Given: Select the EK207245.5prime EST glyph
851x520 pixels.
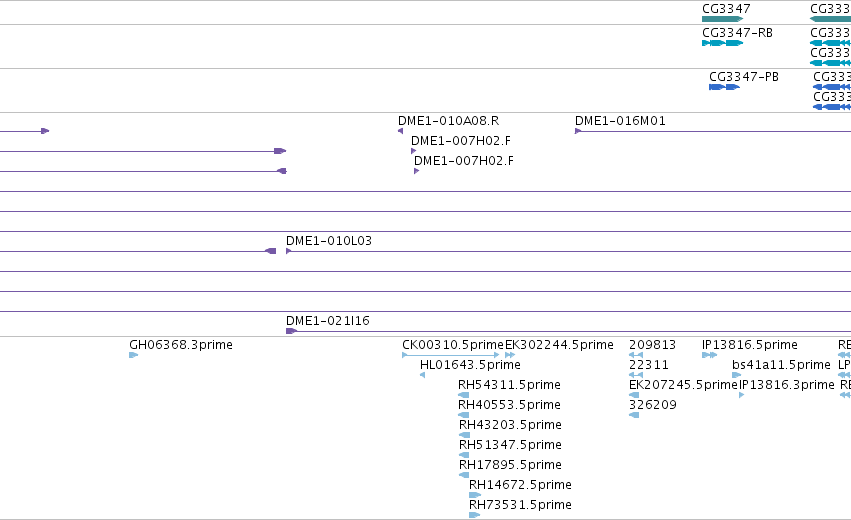Looking at the screenshot, I should click(634, 395).
